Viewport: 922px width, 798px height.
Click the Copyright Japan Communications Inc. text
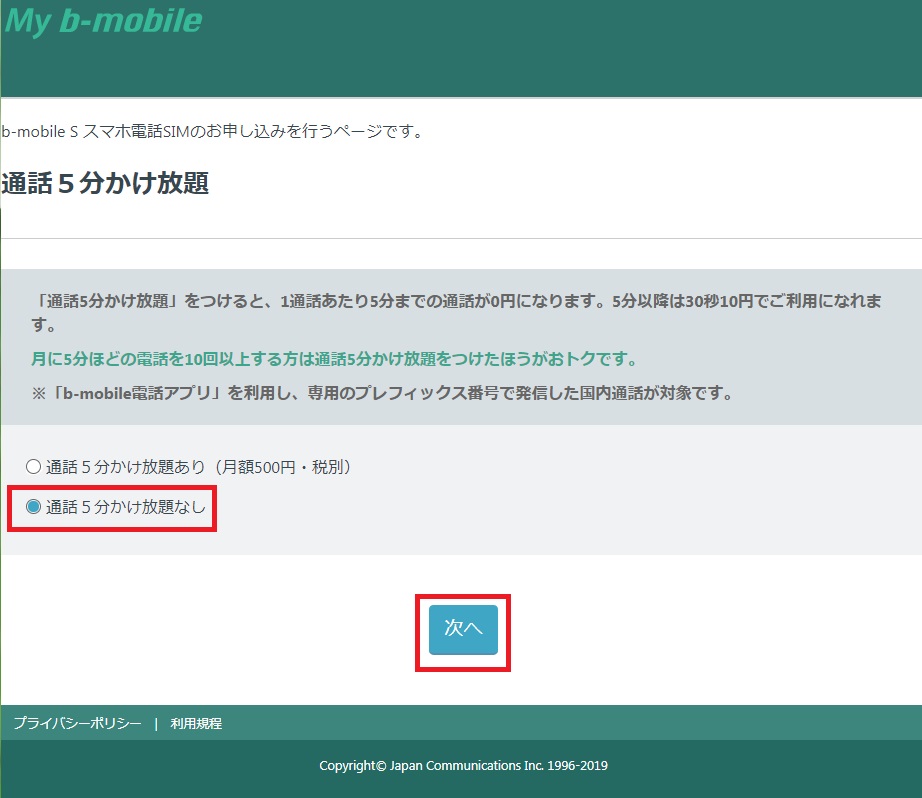point(463,766)
